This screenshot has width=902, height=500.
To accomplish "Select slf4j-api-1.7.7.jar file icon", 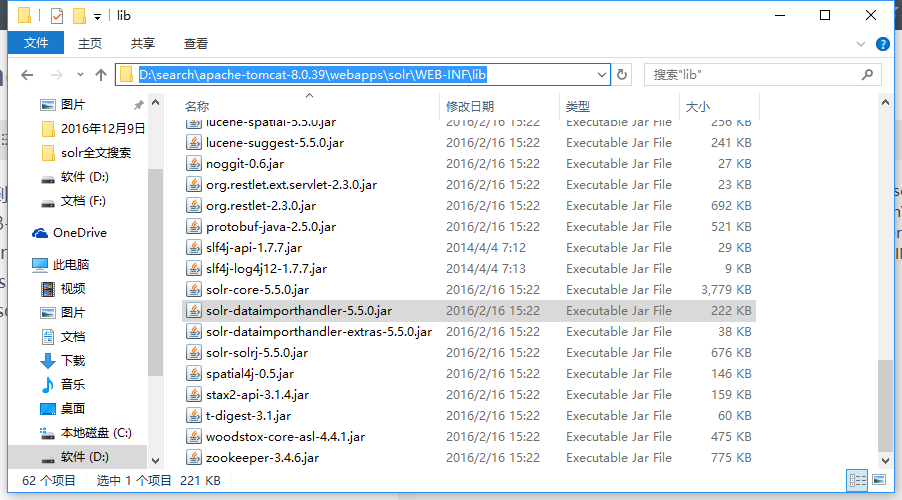I will pos(194,248).
